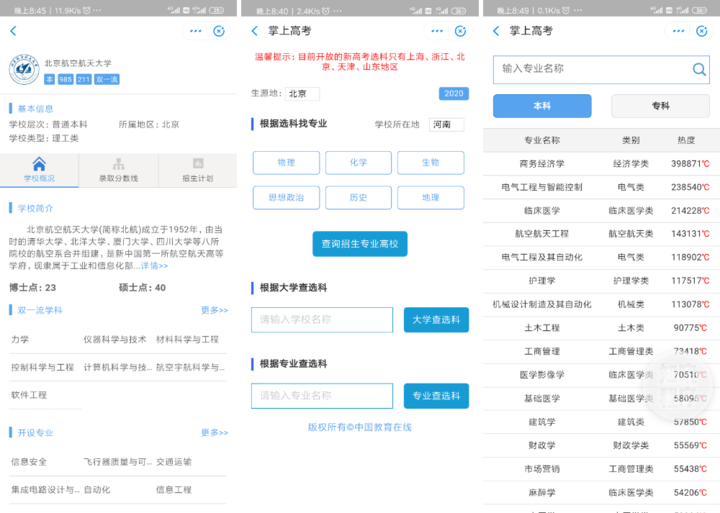Select 仪器科学与技术 discipline
This screenshot has height=513, width=720.
pyautogui.click(x=115, y=339)
